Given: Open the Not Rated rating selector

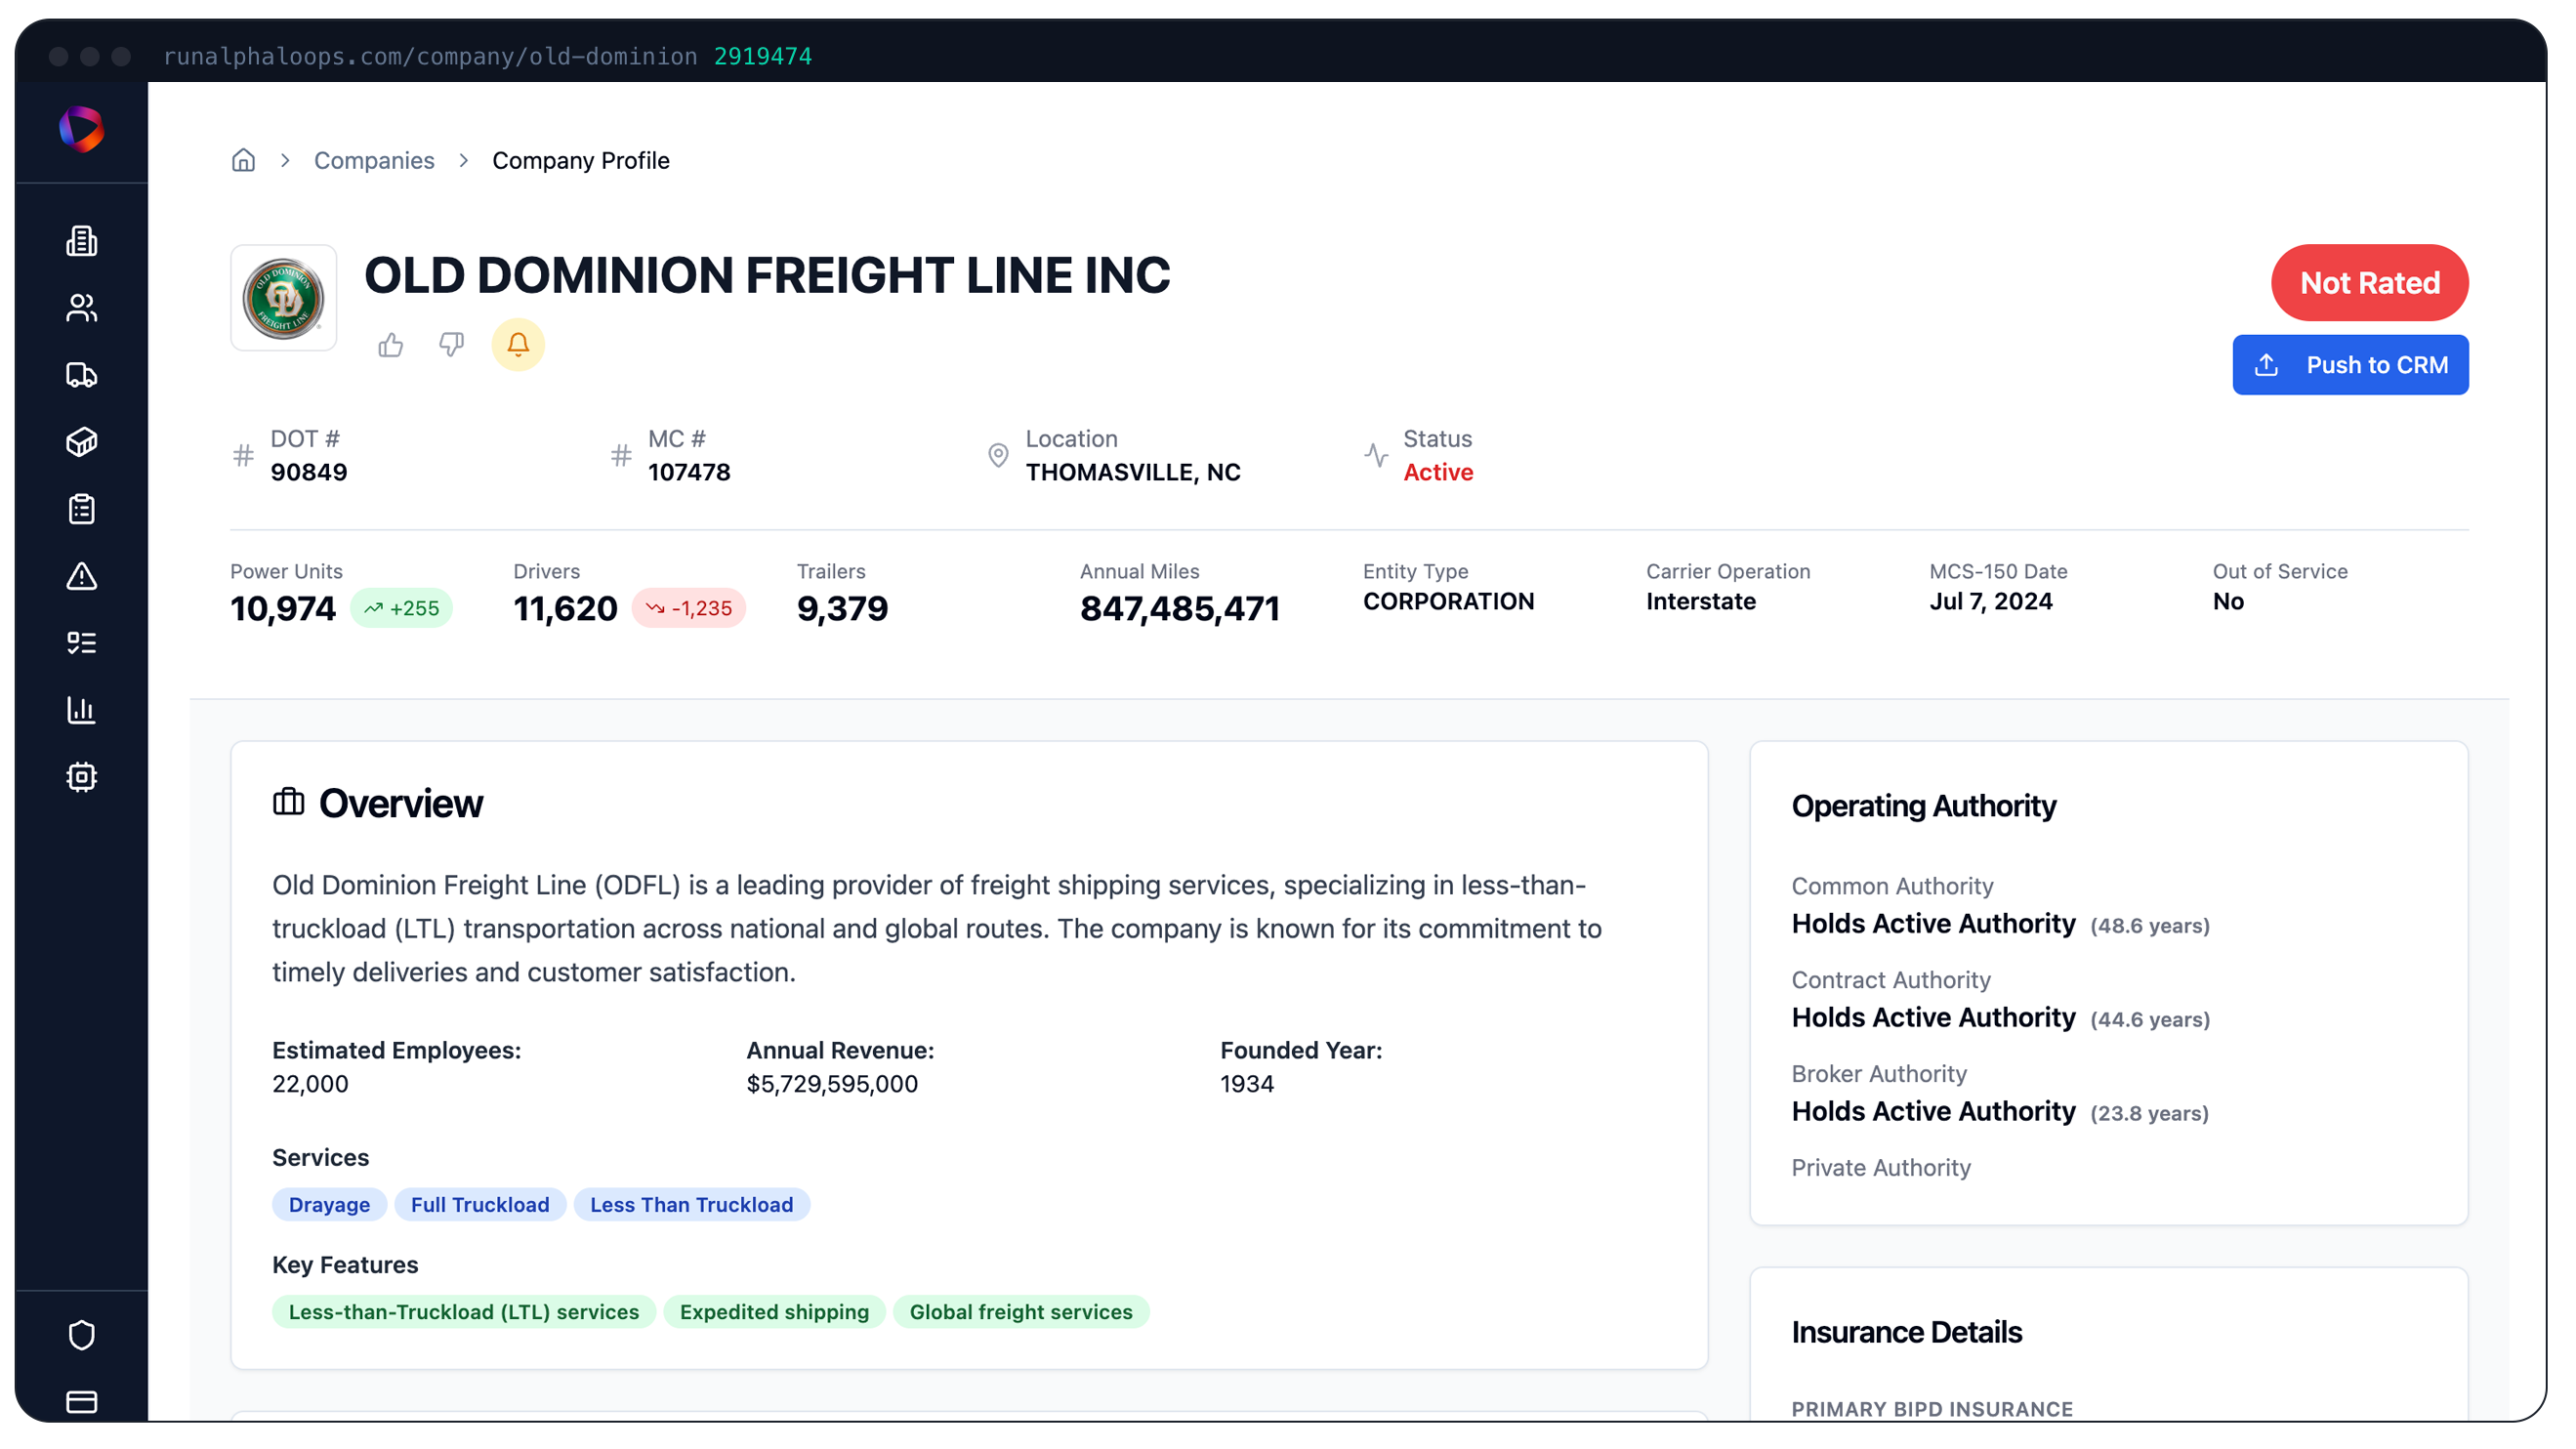Looking at the screenshot, I should coord(2369,283).
